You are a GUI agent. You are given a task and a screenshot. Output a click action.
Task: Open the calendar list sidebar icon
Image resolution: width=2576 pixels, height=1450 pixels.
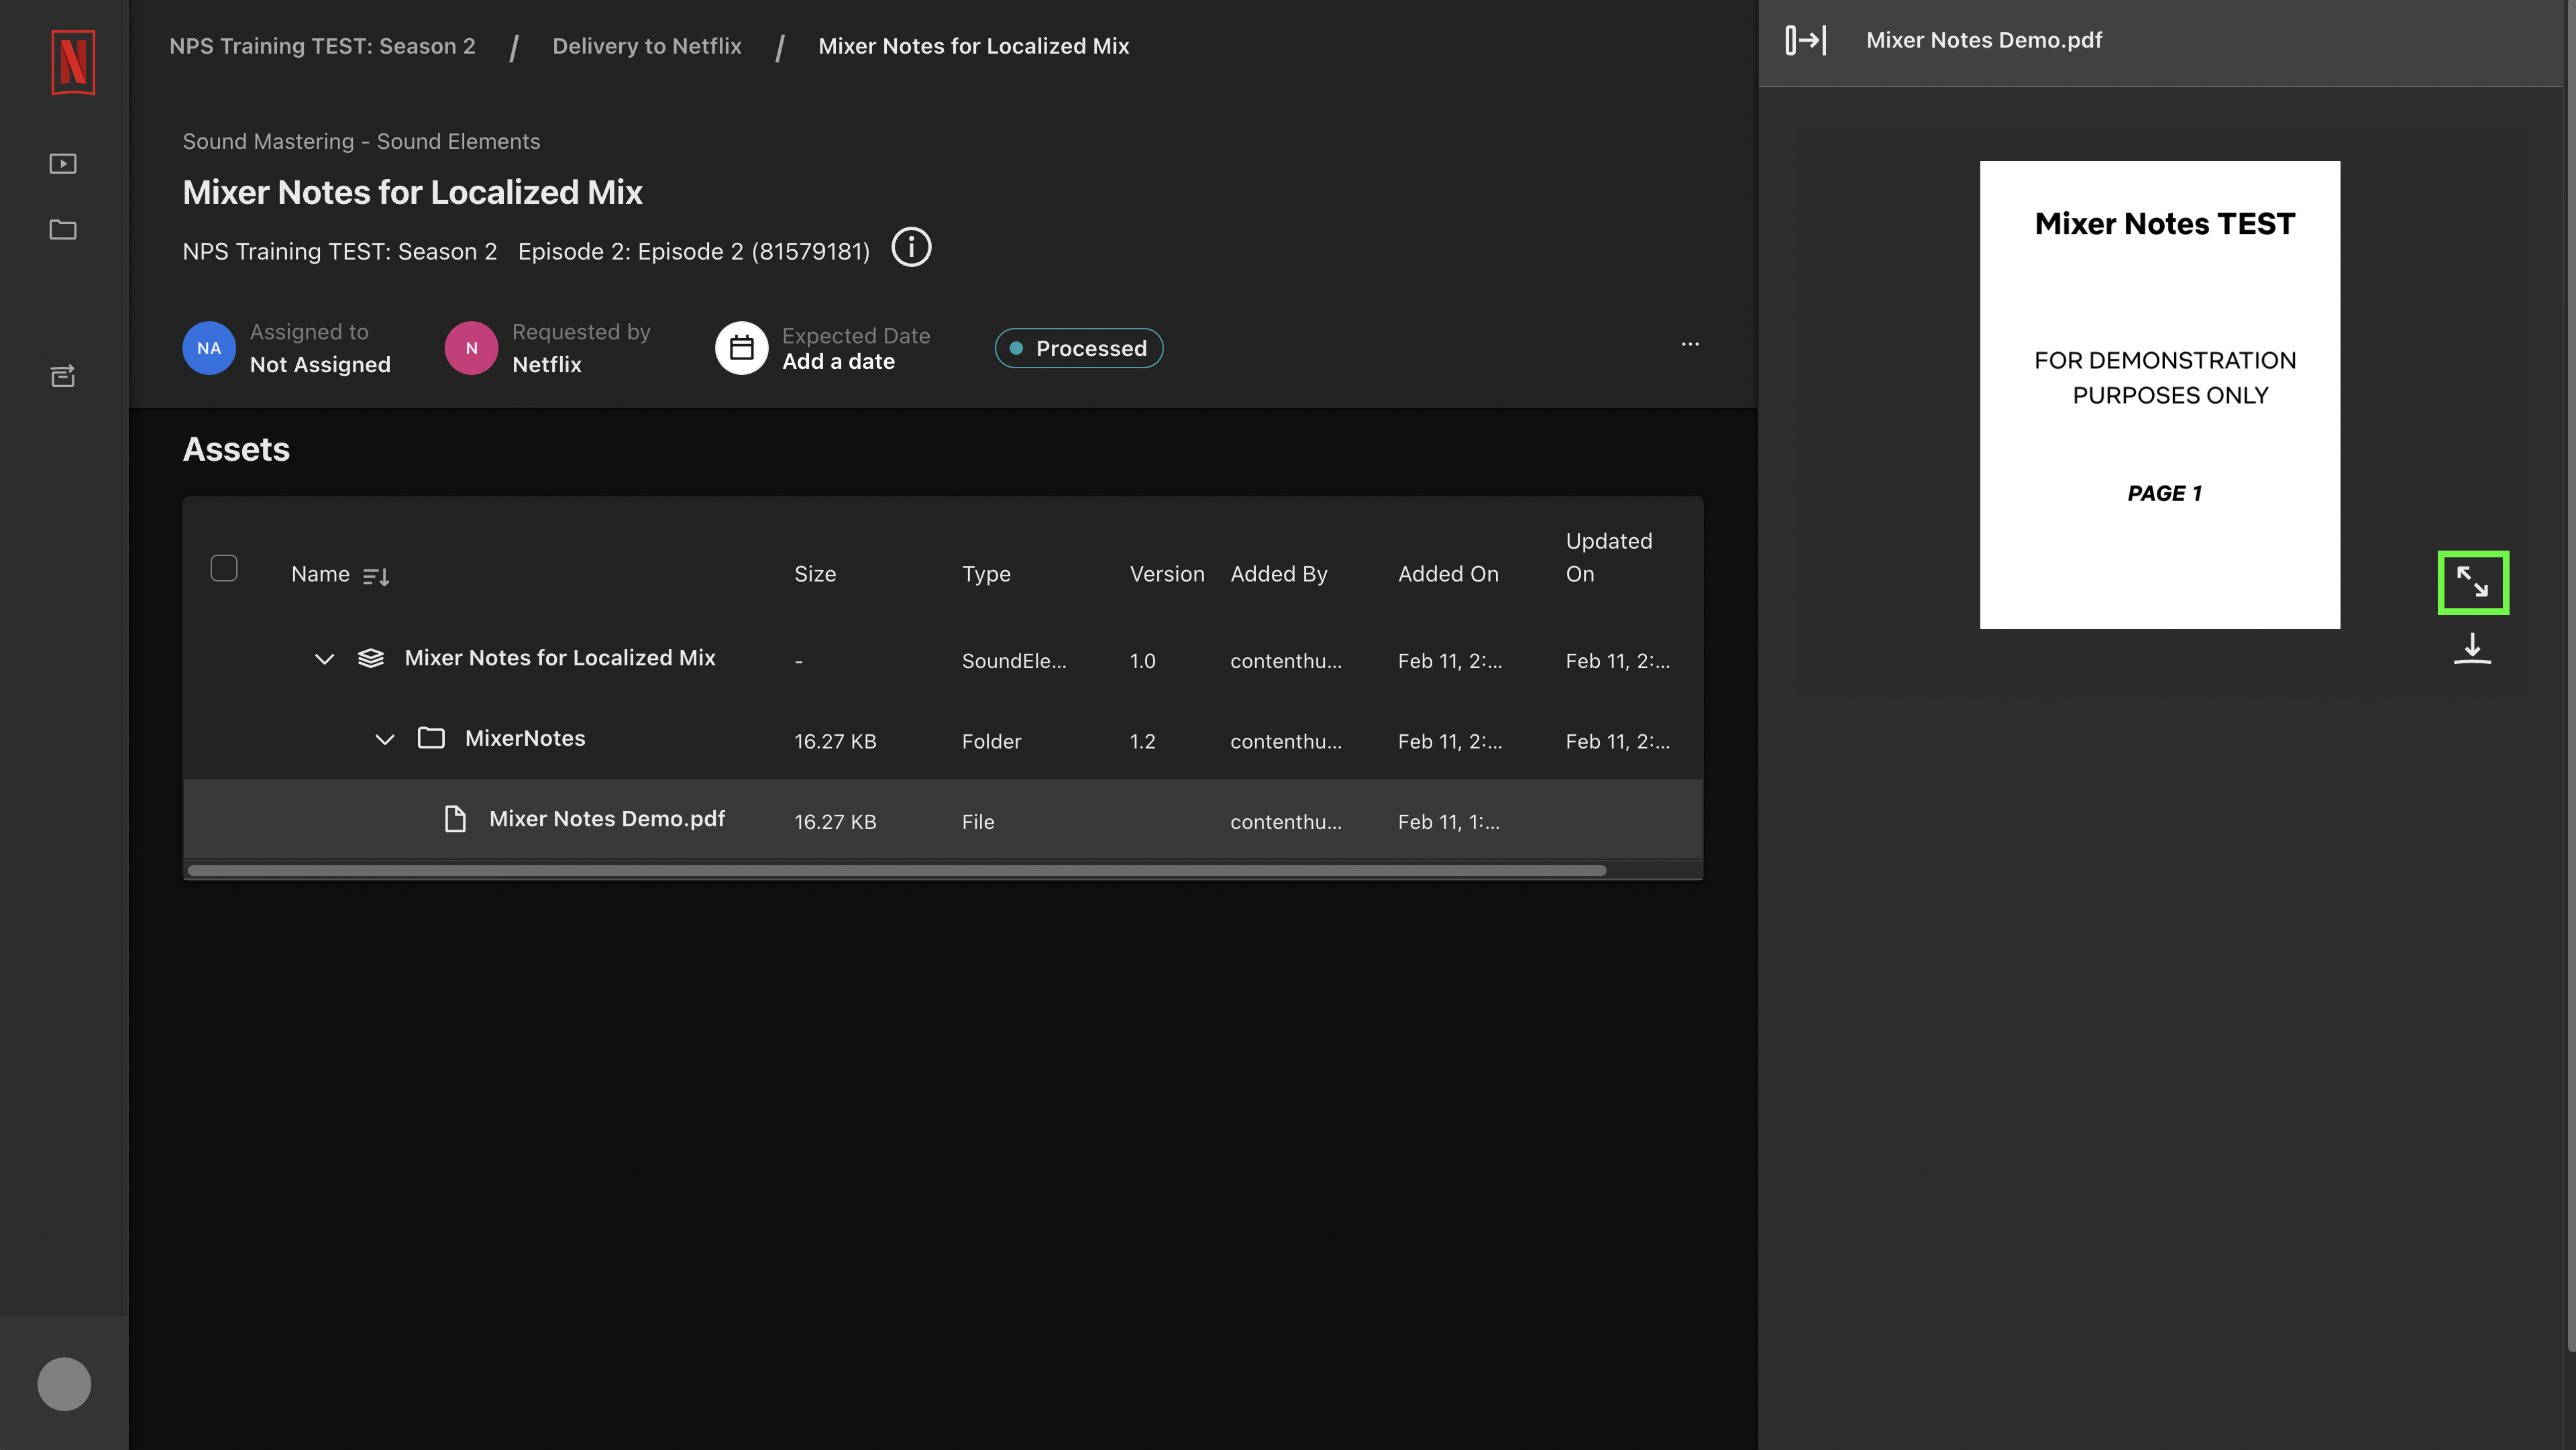click(63, 375)
